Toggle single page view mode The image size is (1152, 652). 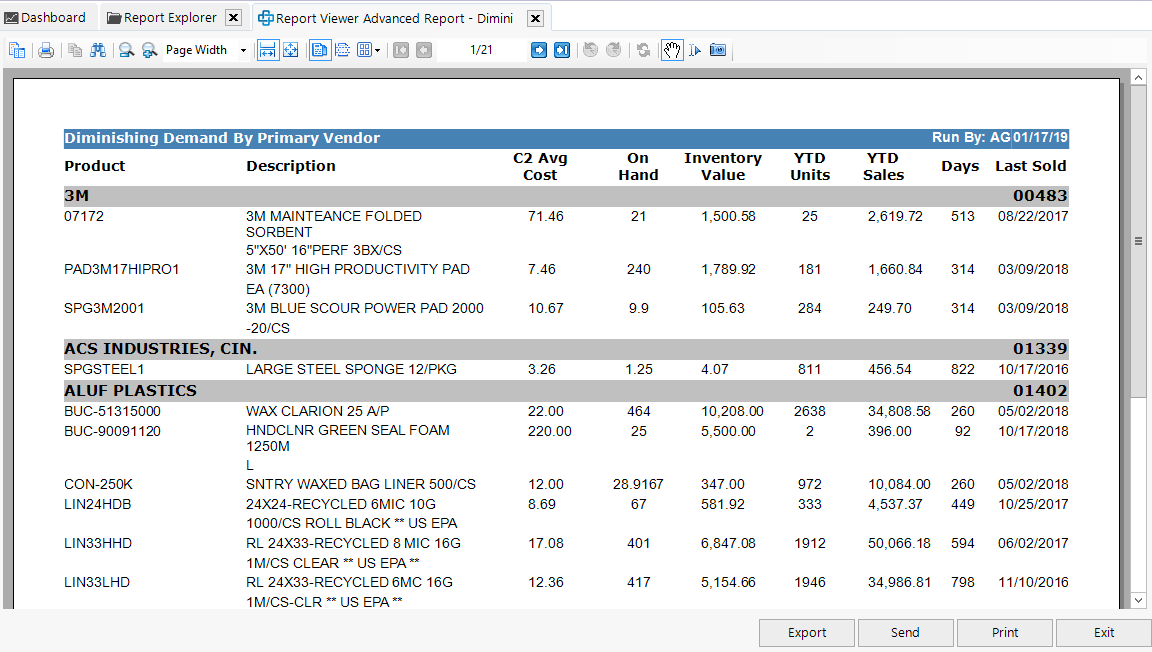(320, 49)
